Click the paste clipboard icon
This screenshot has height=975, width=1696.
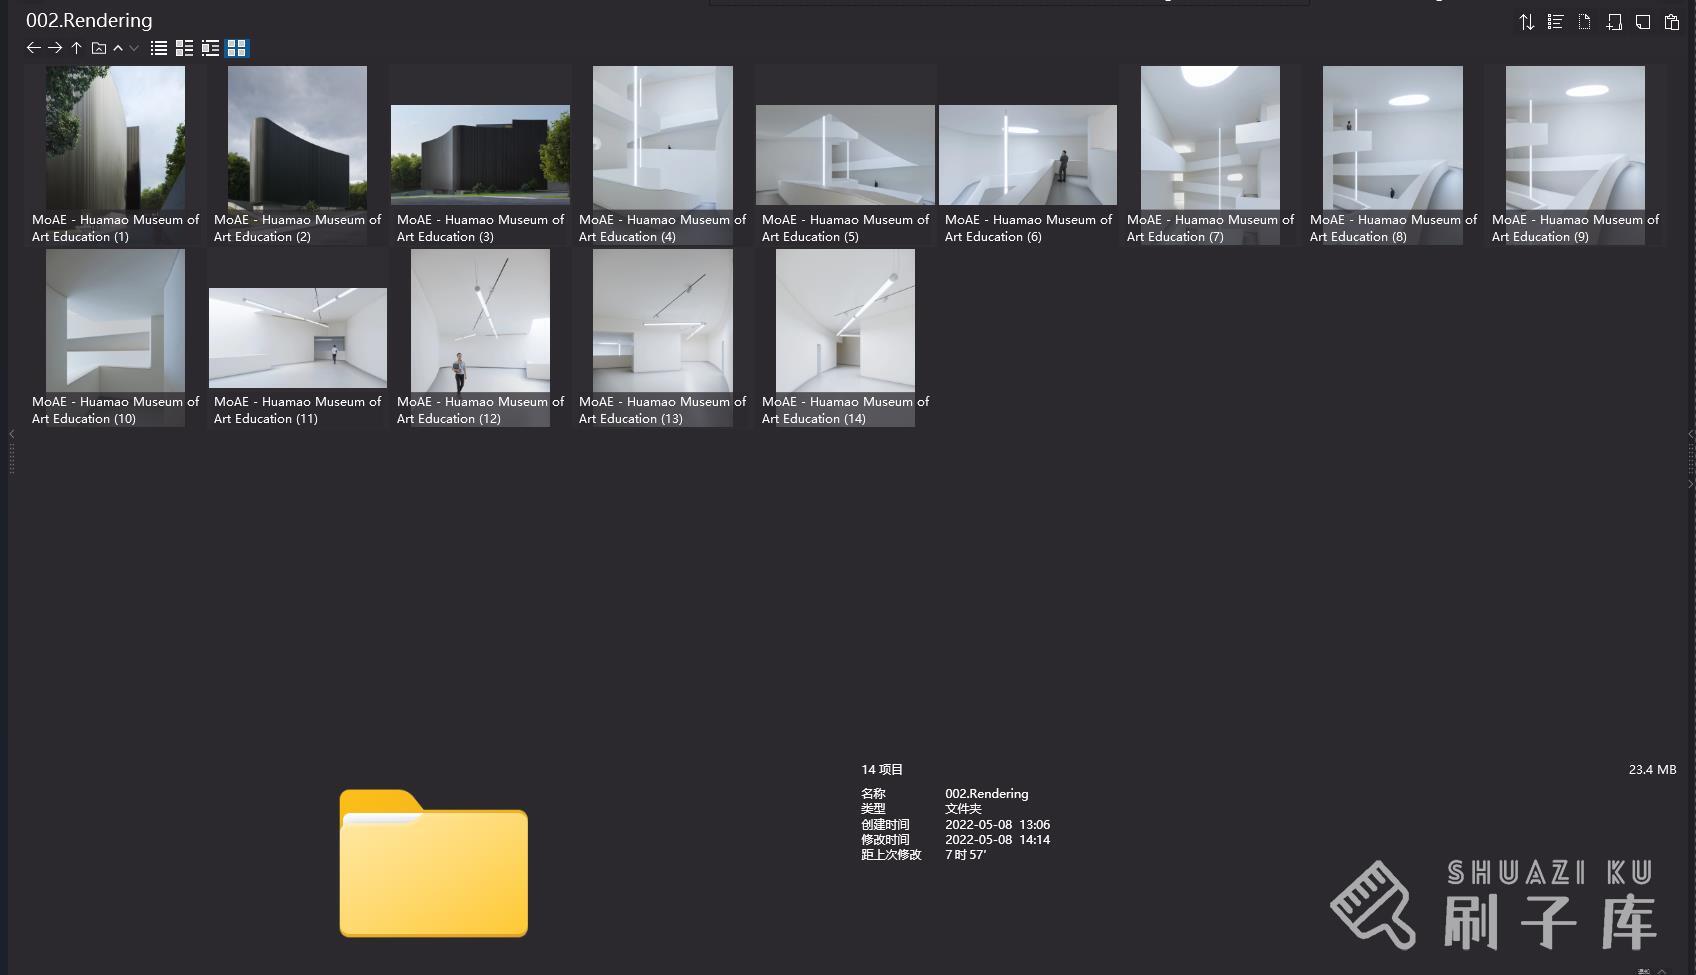coord(1672,22)
